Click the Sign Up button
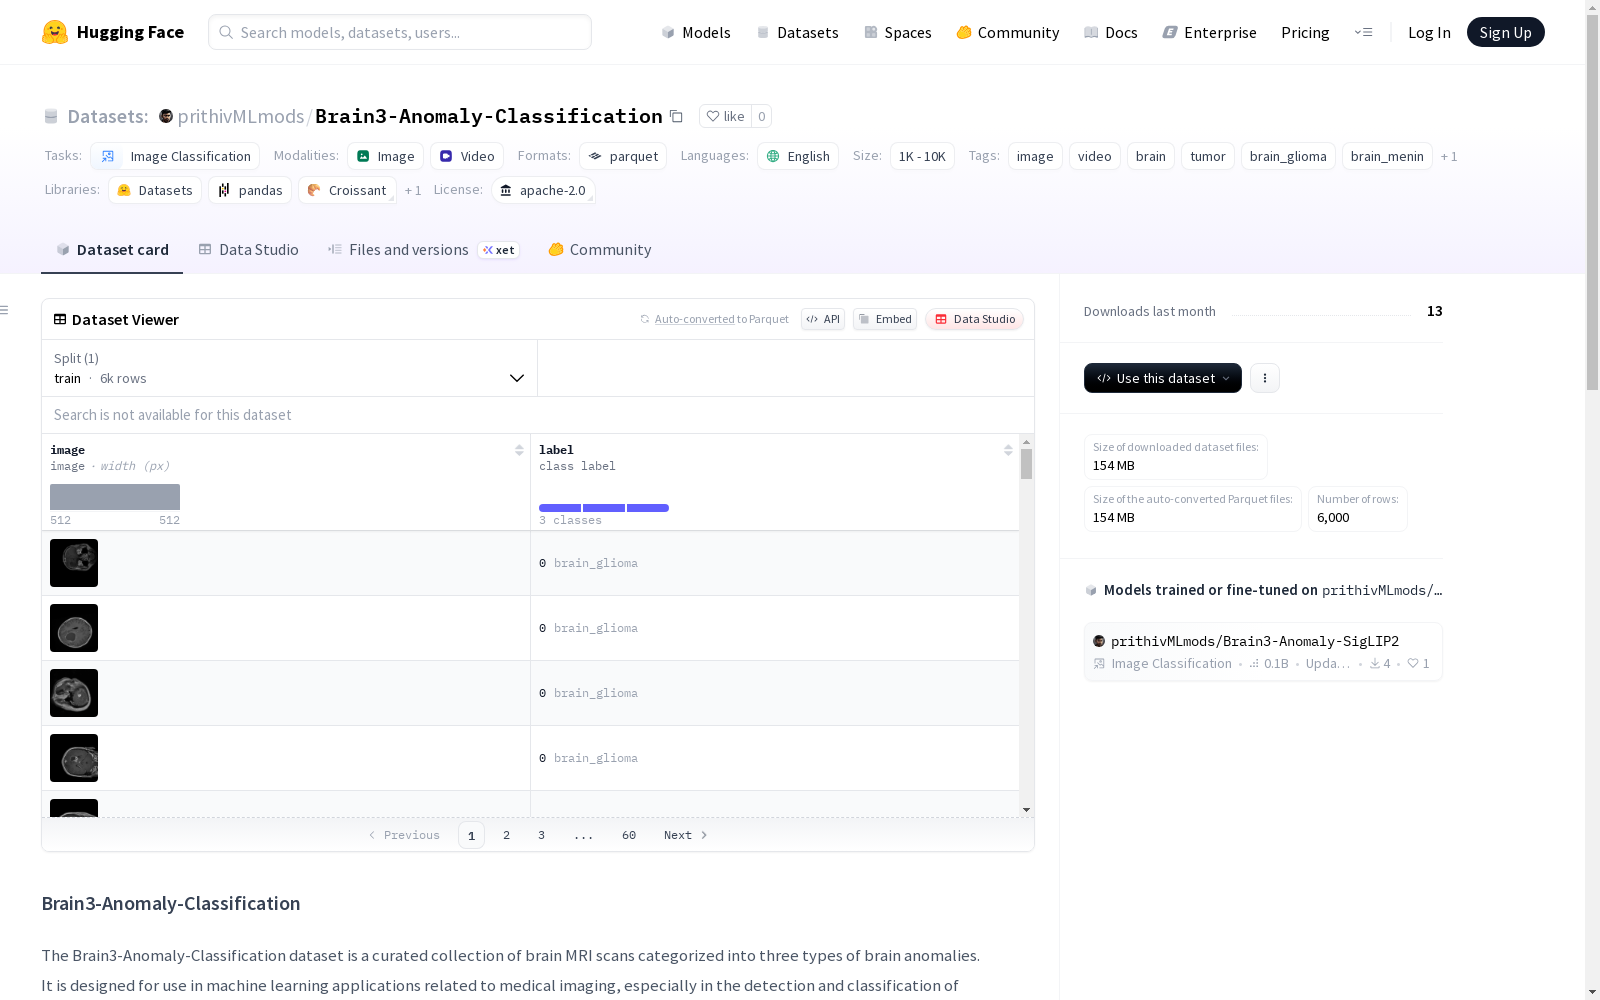The width and height of the screenshot is (1600, 1000). [x=1506, y=32]
